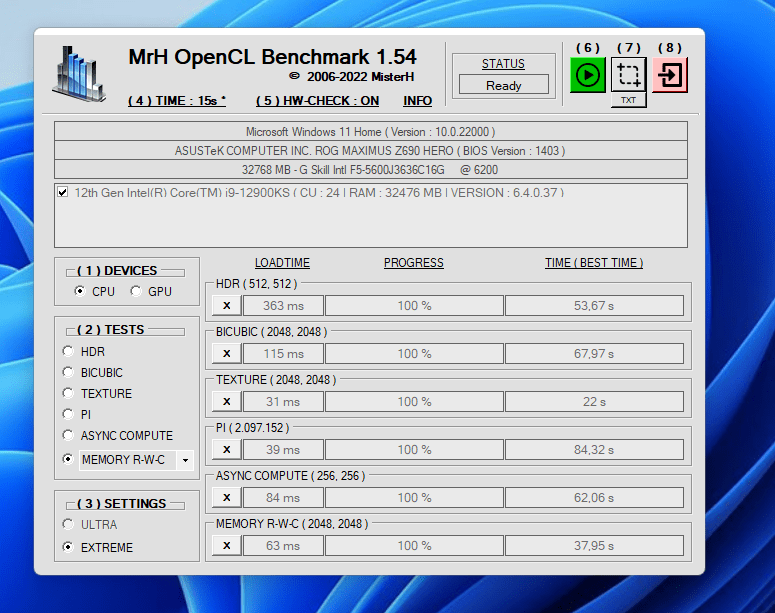Select the ULTRA setting
Viewport: 775px width, 613px height.
click(x=68, y=524)
